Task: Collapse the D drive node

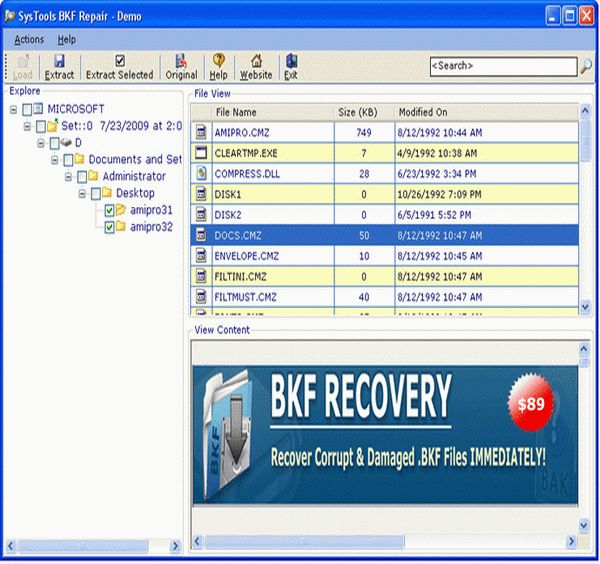Action: 41,143
